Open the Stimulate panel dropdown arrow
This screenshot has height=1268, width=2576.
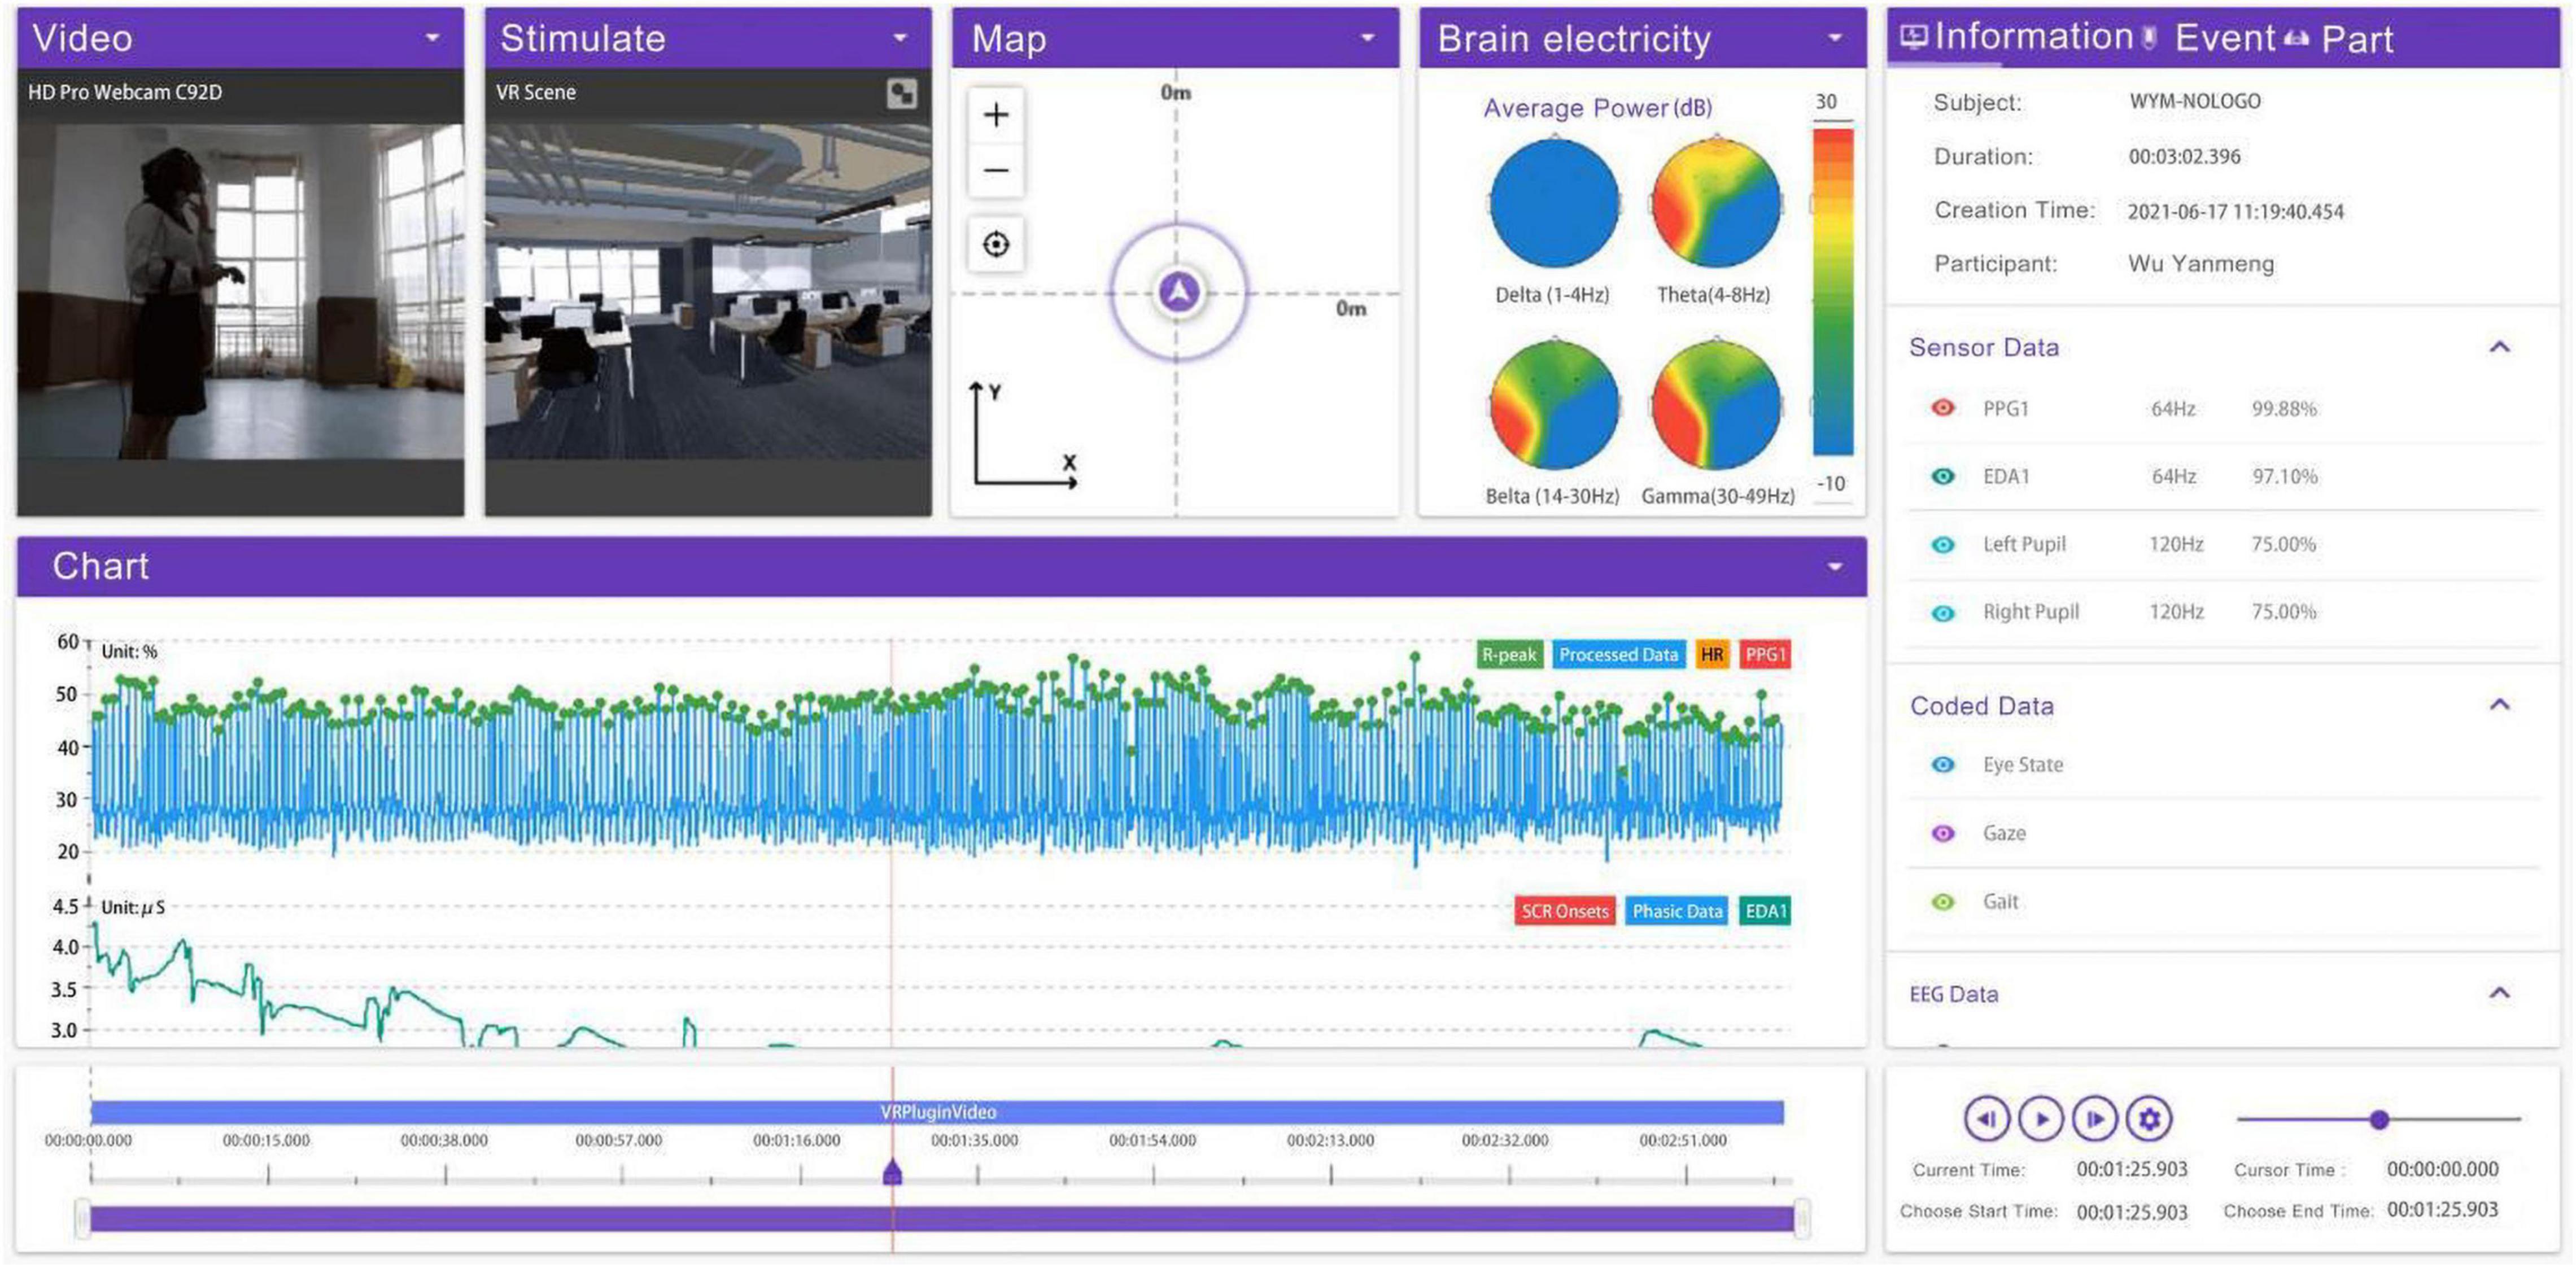900,38
